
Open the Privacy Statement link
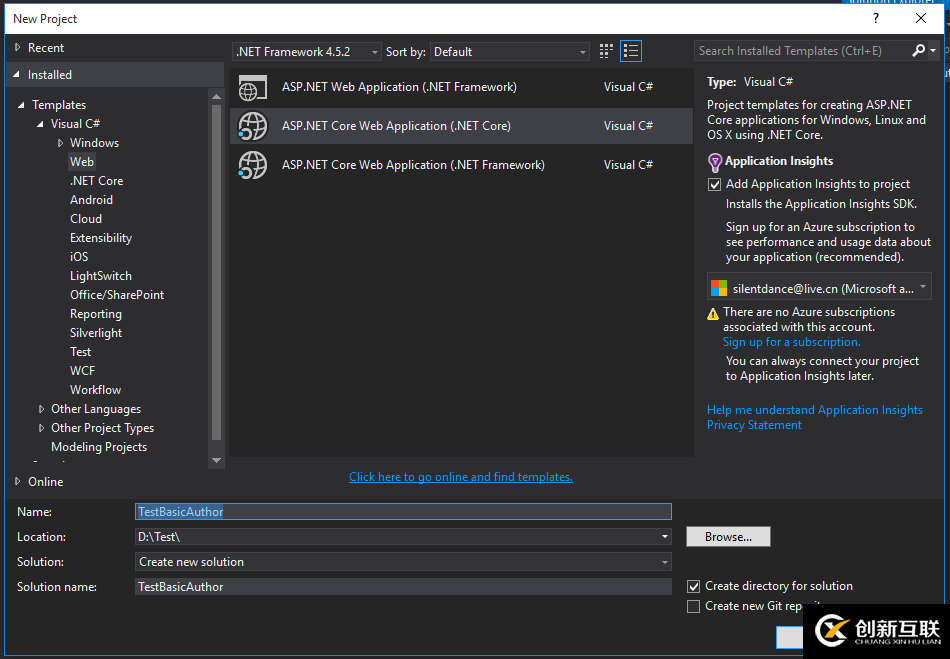754,425
